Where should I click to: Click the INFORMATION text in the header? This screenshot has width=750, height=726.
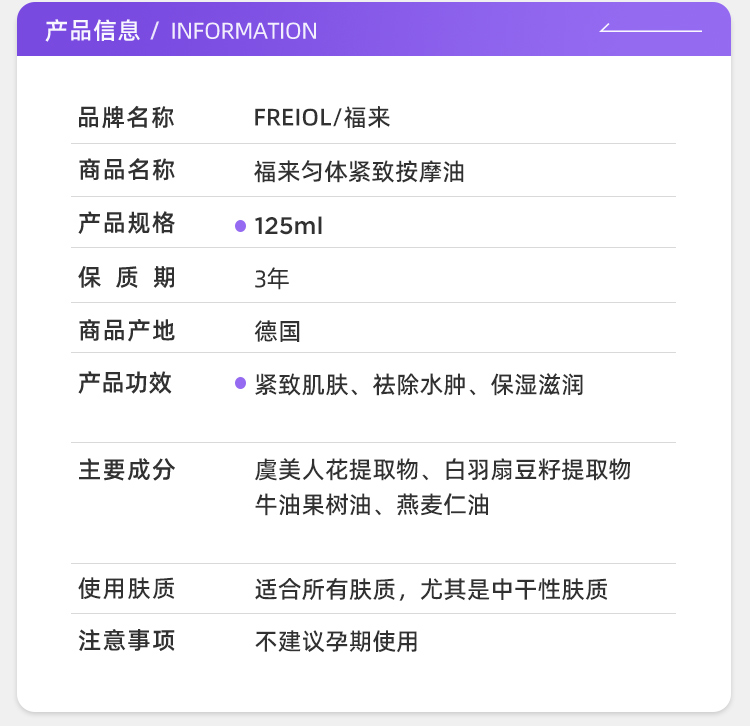(244, 31)
